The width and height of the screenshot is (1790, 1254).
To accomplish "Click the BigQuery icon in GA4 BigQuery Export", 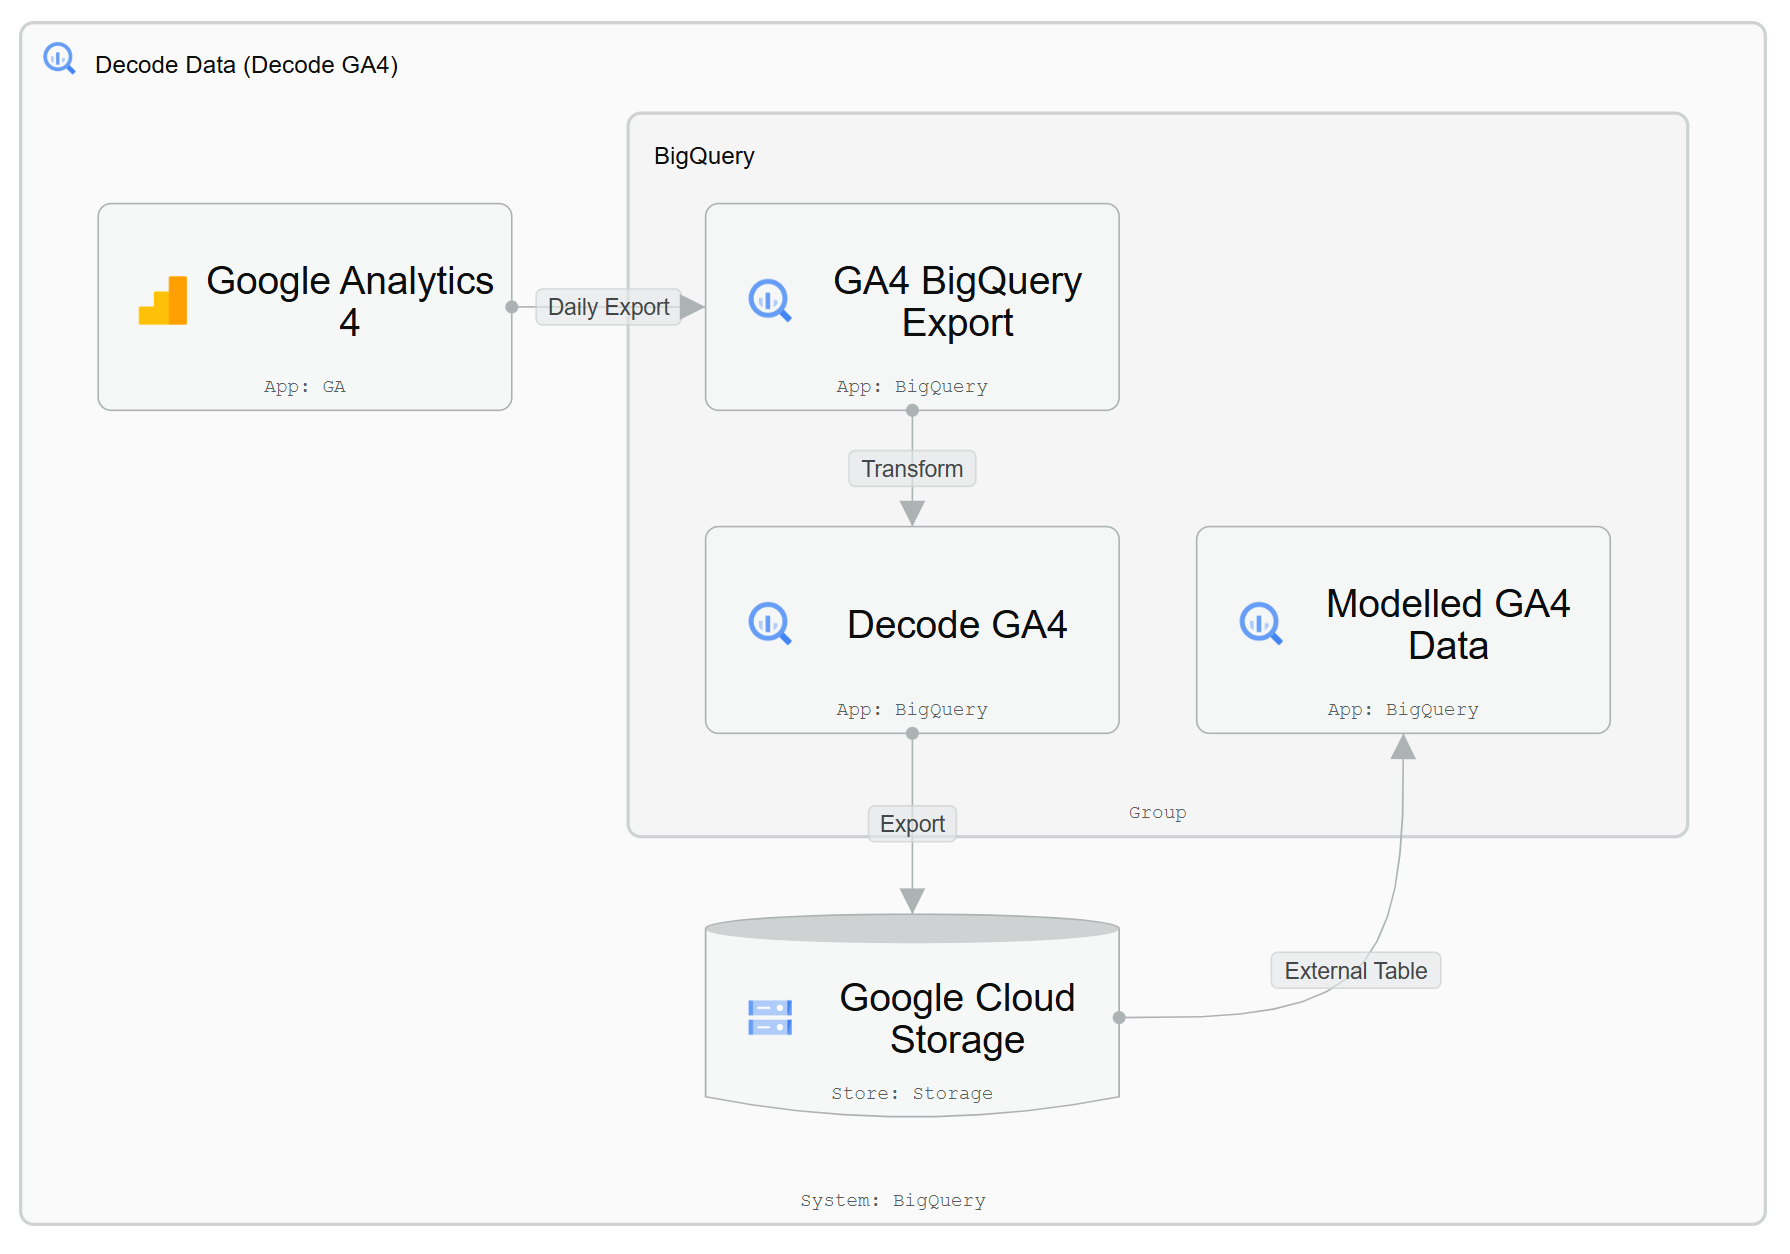I will pos(770,301).
